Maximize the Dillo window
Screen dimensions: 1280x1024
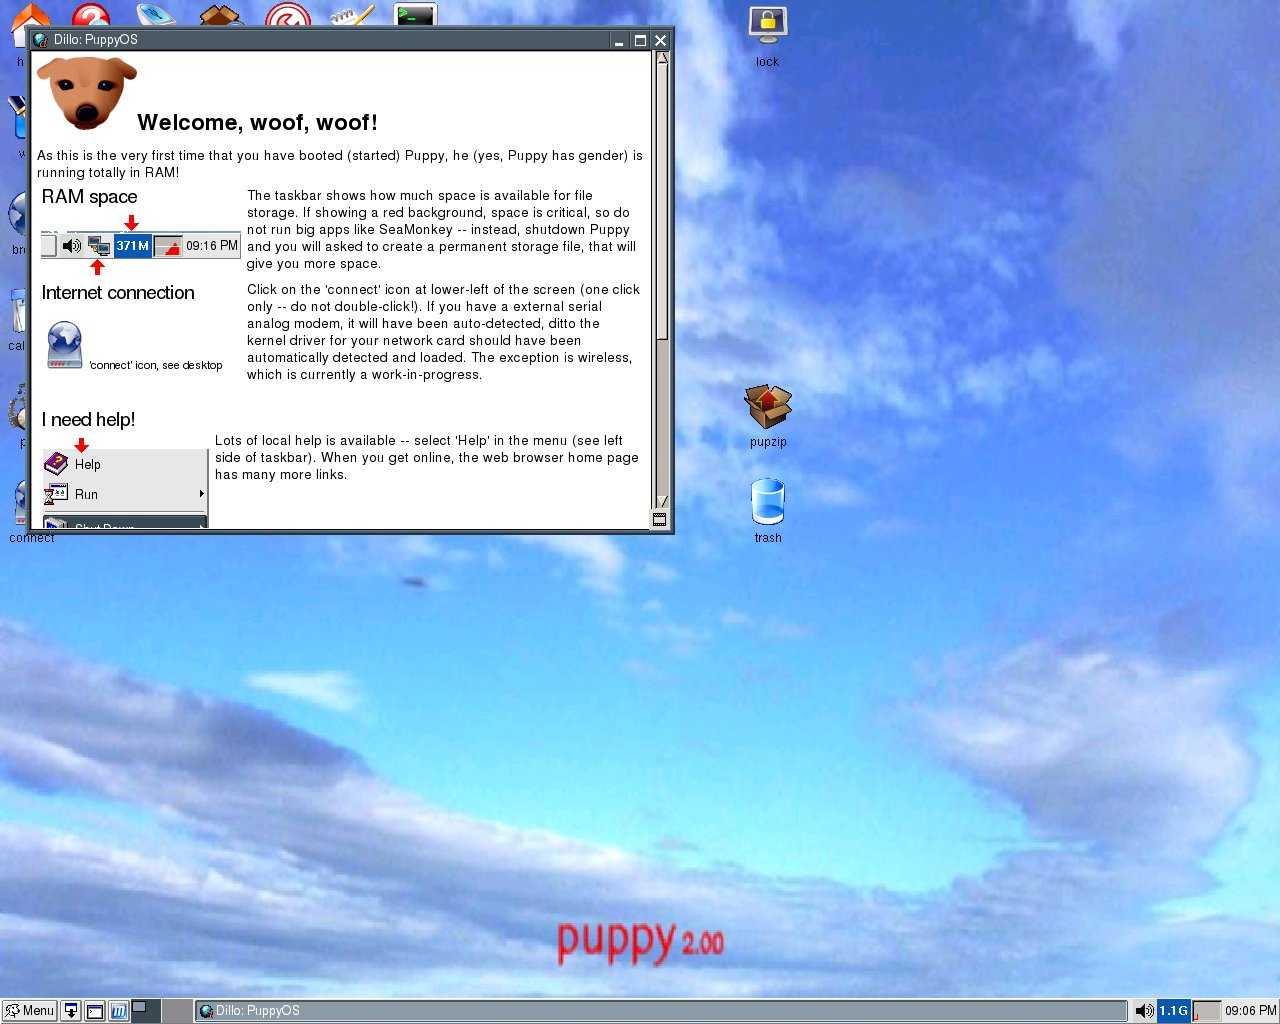(x=640, y=40)
